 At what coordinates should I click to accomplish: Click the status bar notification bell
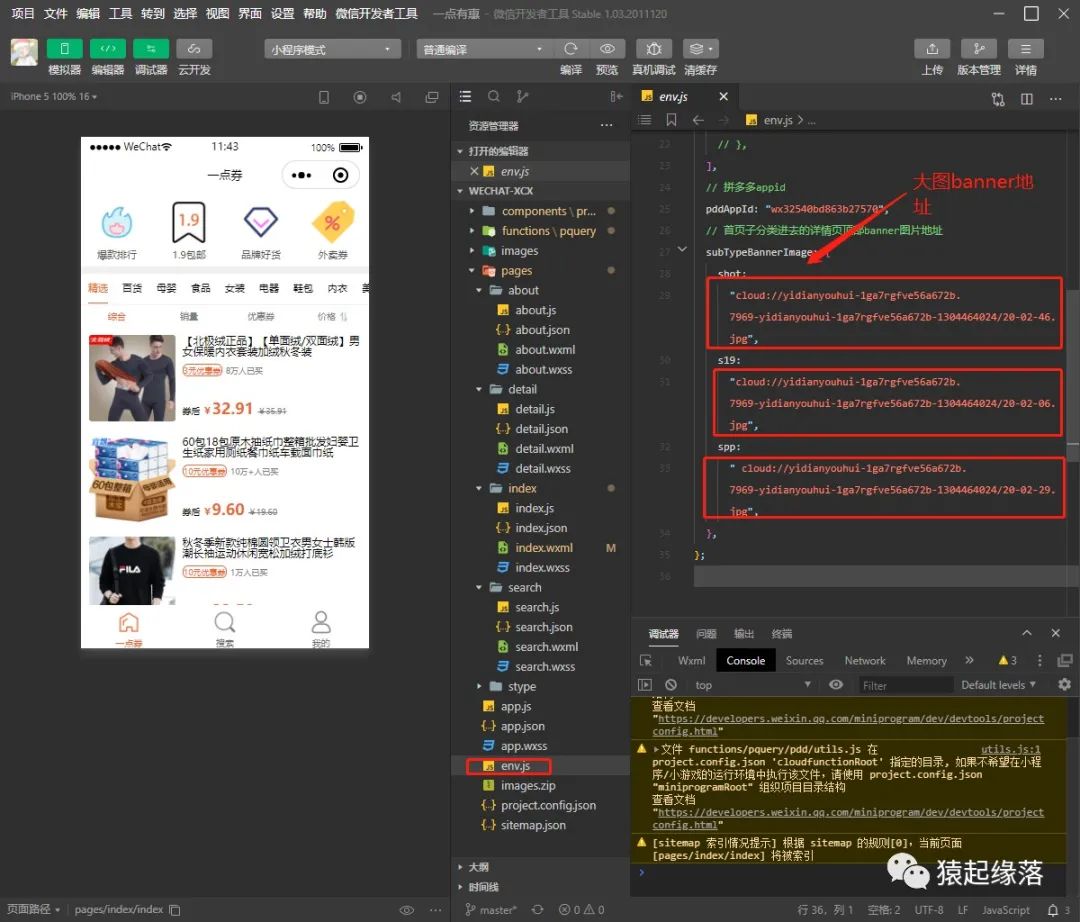1053,910
